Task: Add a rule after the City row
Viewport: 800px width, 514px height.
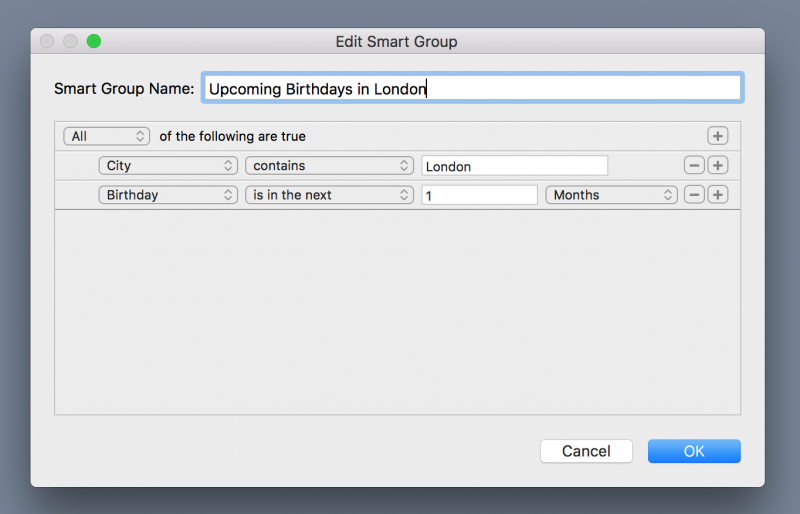Action: pyautogui.click(x=717, y=165)
